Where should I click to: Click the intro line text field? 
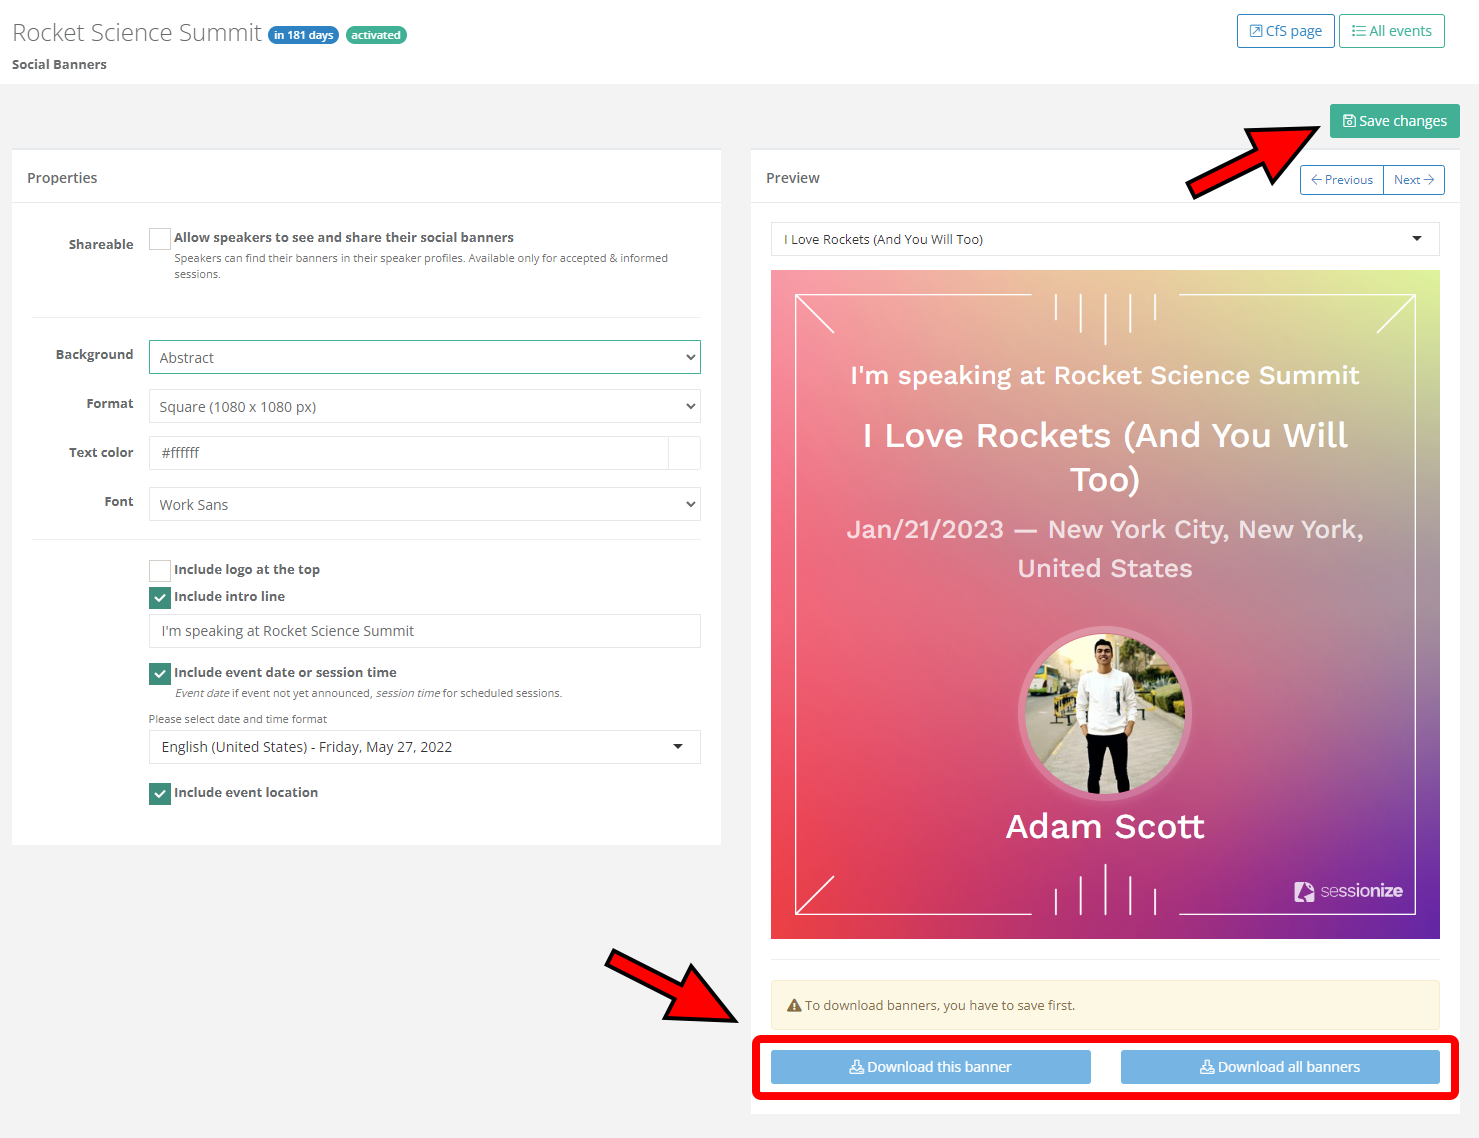coord(424,631)
